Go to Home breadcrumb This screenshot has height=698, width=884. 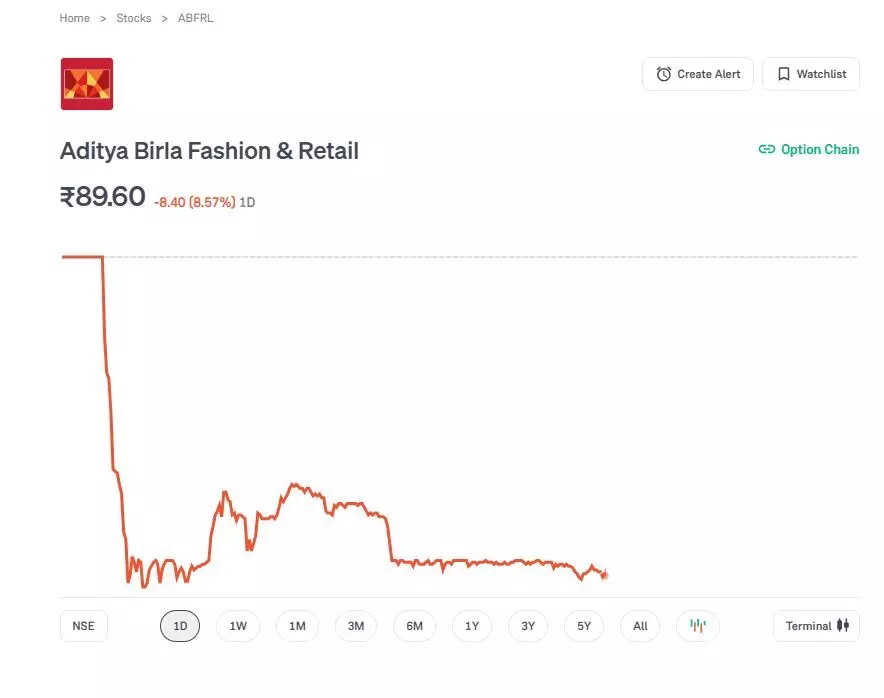click(x=74, y=18)
